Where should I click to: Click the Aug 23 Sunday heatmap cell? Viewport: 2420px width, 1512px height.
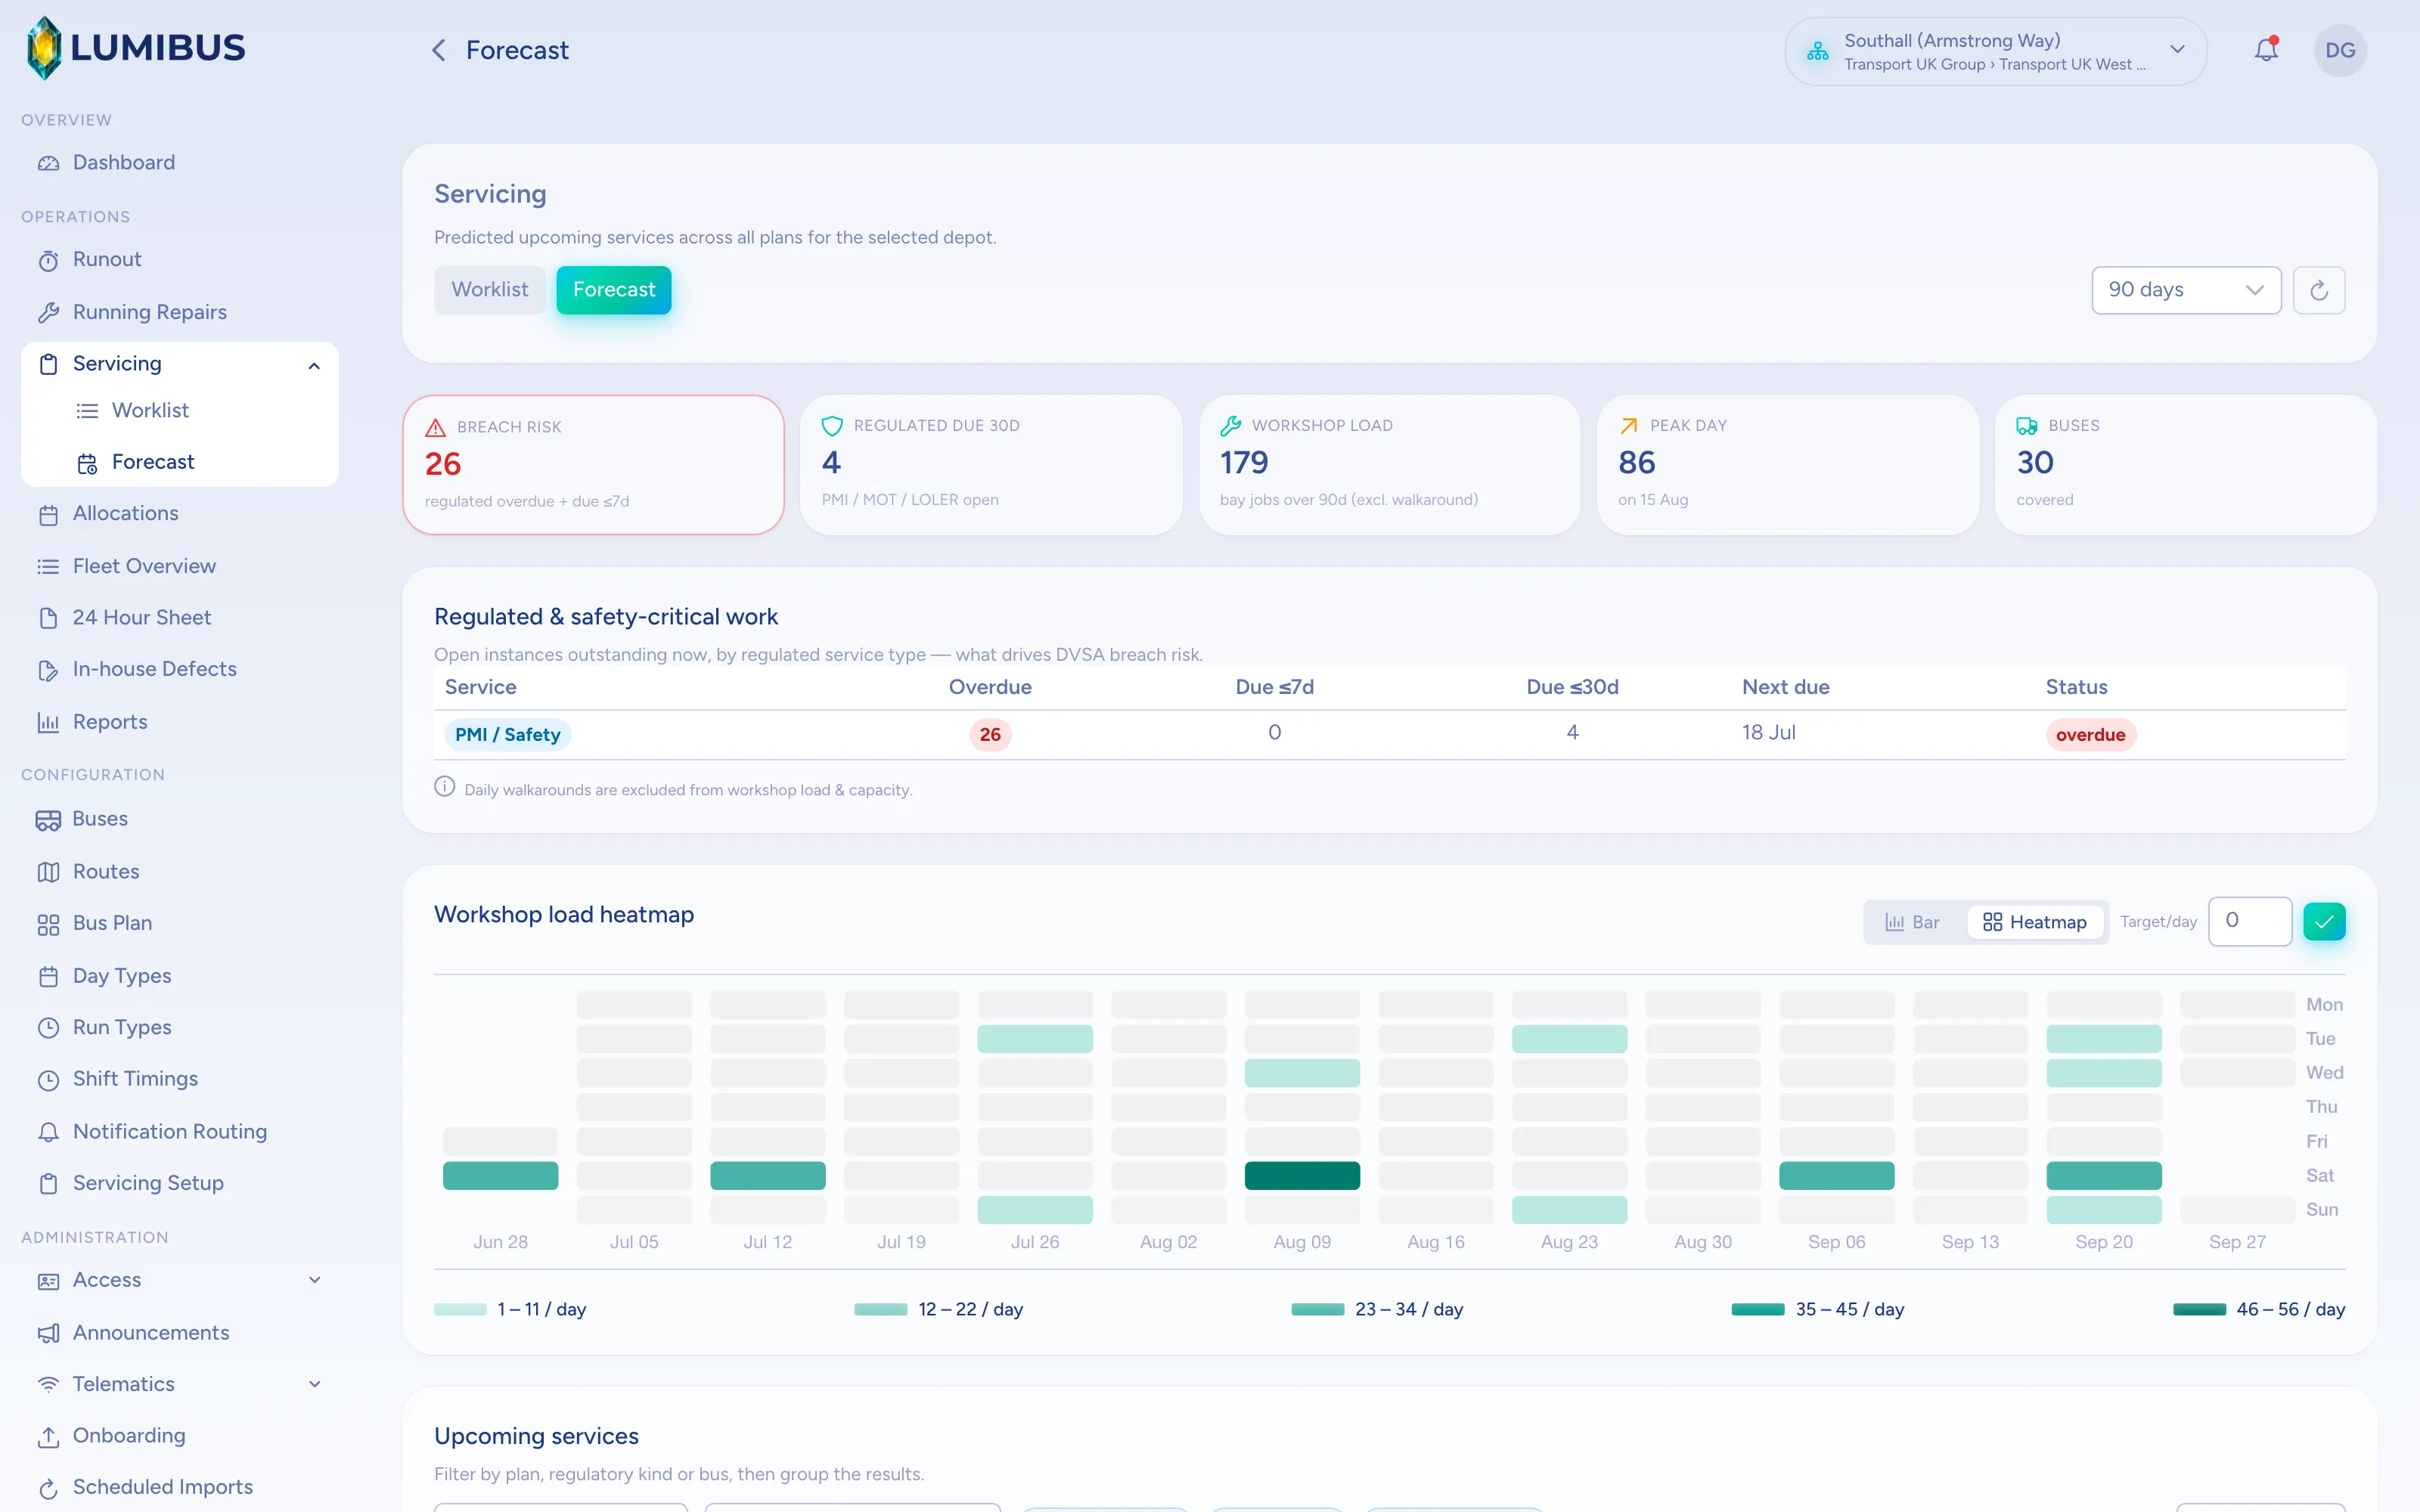tap(1569, 1210)
